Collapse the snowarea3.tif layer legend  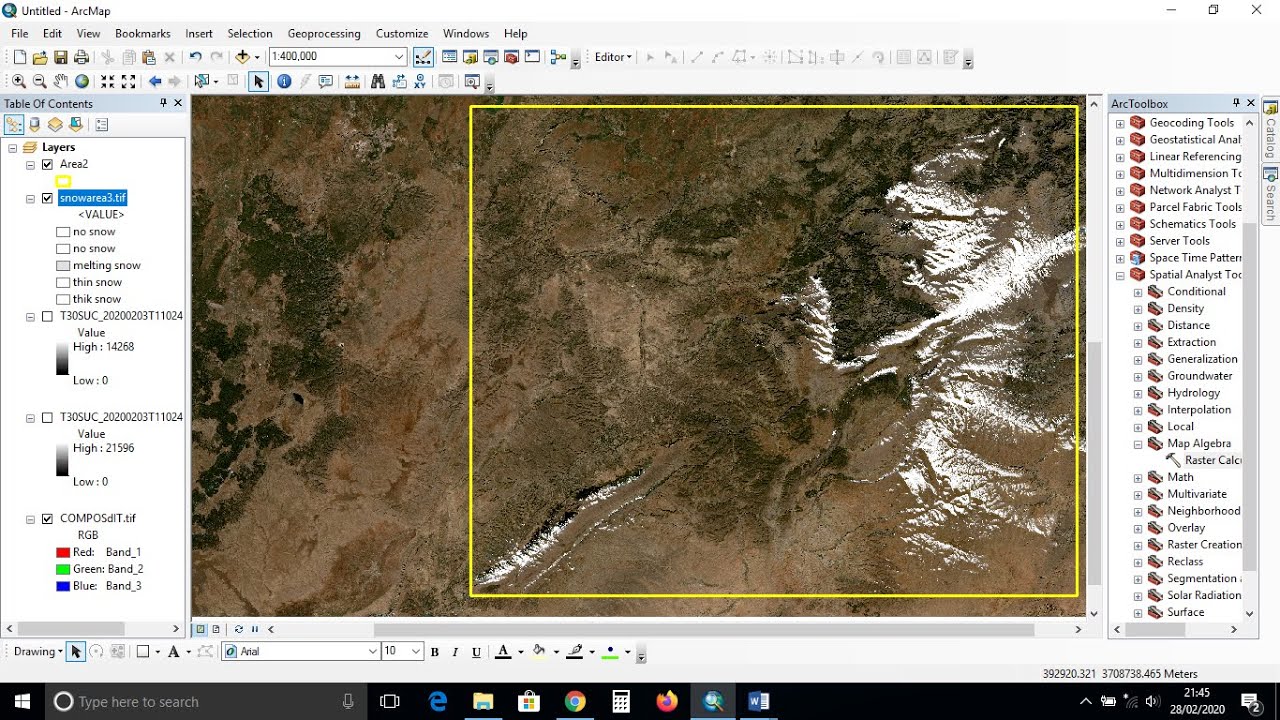coord(31,198)
